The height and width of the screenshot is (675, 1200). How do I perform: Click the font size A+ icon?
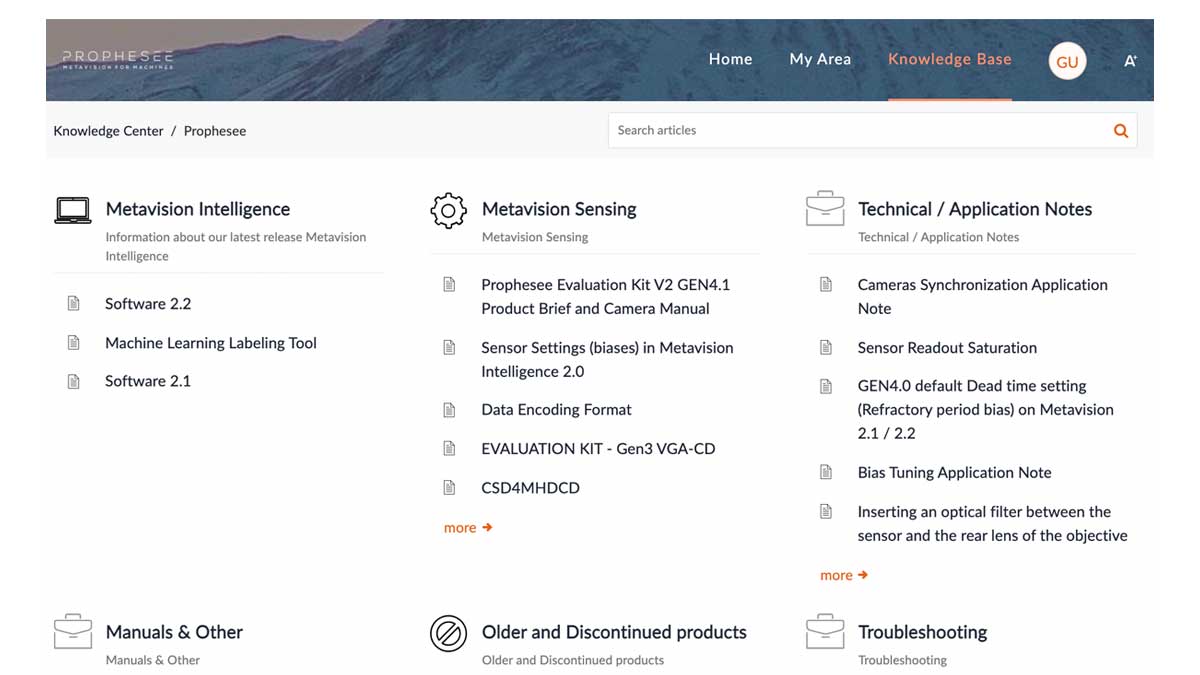pos(1130,61)
